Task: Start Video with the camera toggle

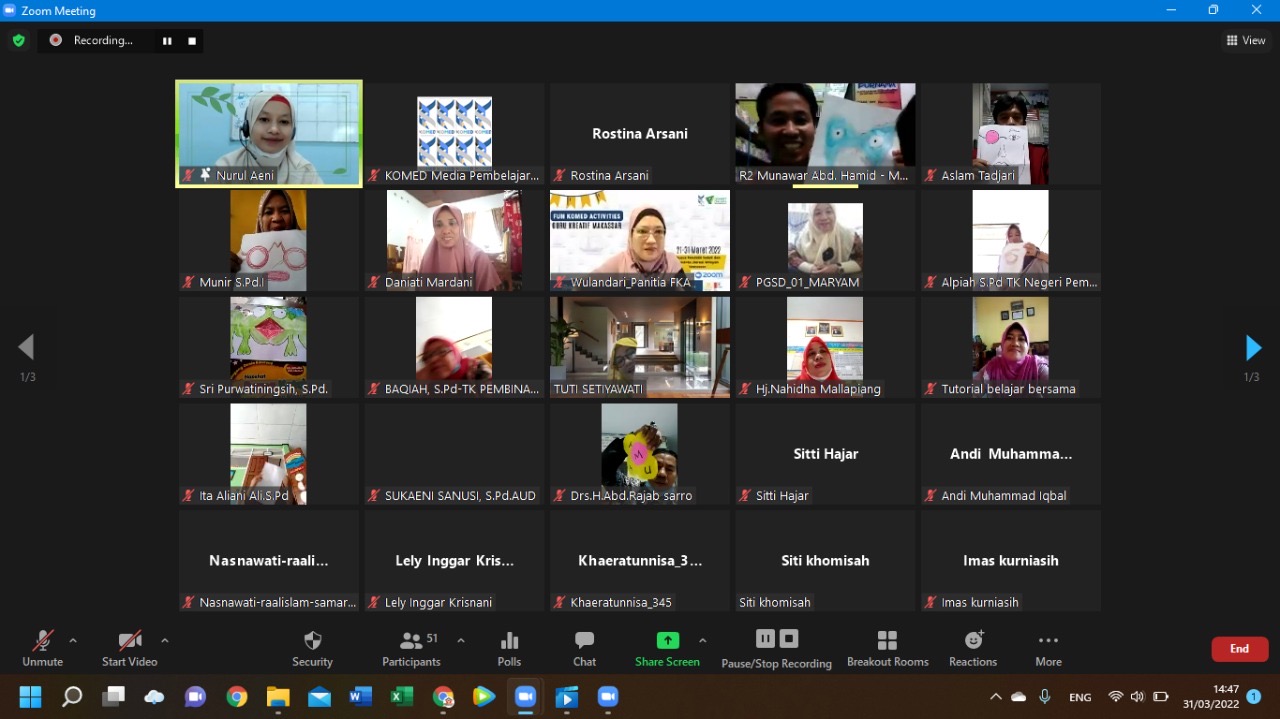Action: coord(129,648)
